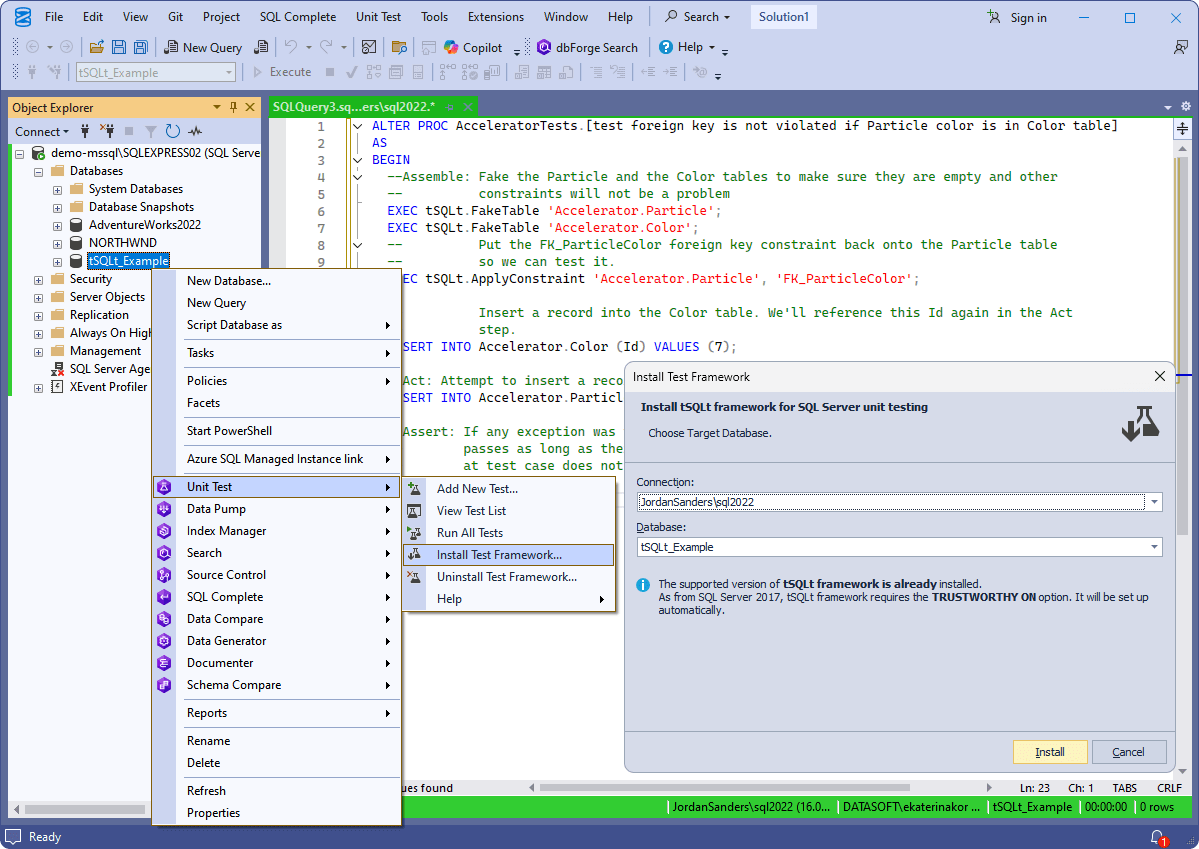Click the Open File toolbar icon

(x=96, y=47)
